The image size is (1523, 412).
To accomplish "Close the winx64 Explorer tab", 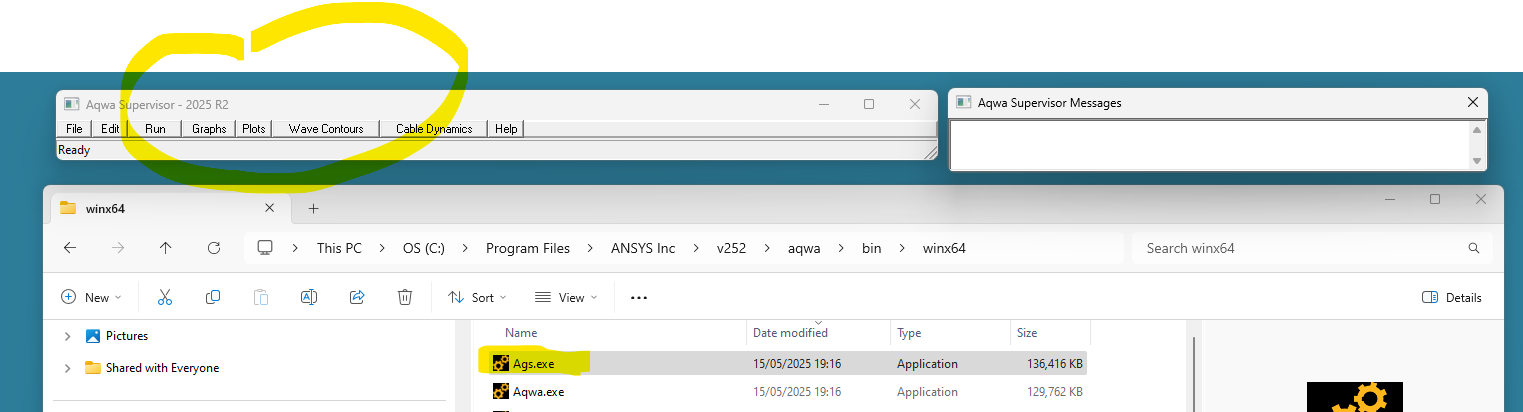I will click(269, 208).
